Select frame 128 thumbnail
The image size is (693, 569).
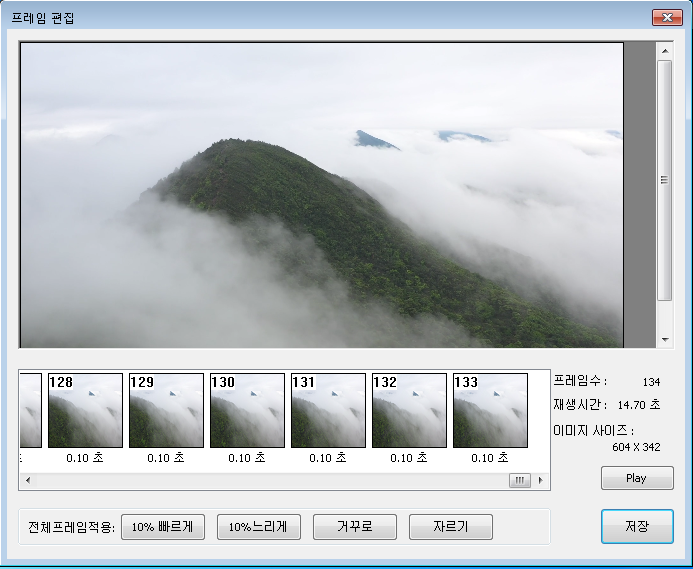pos(85,410)
